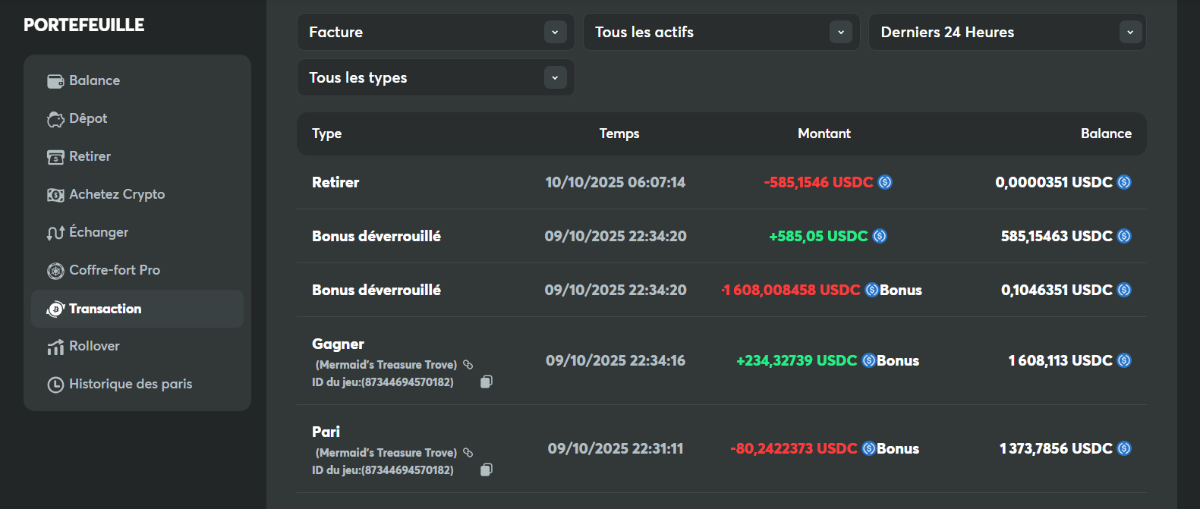The width and height of the screenshot is (1200, 509).
Task: Go to the Rollover menu entry
Action: point(94,347)
